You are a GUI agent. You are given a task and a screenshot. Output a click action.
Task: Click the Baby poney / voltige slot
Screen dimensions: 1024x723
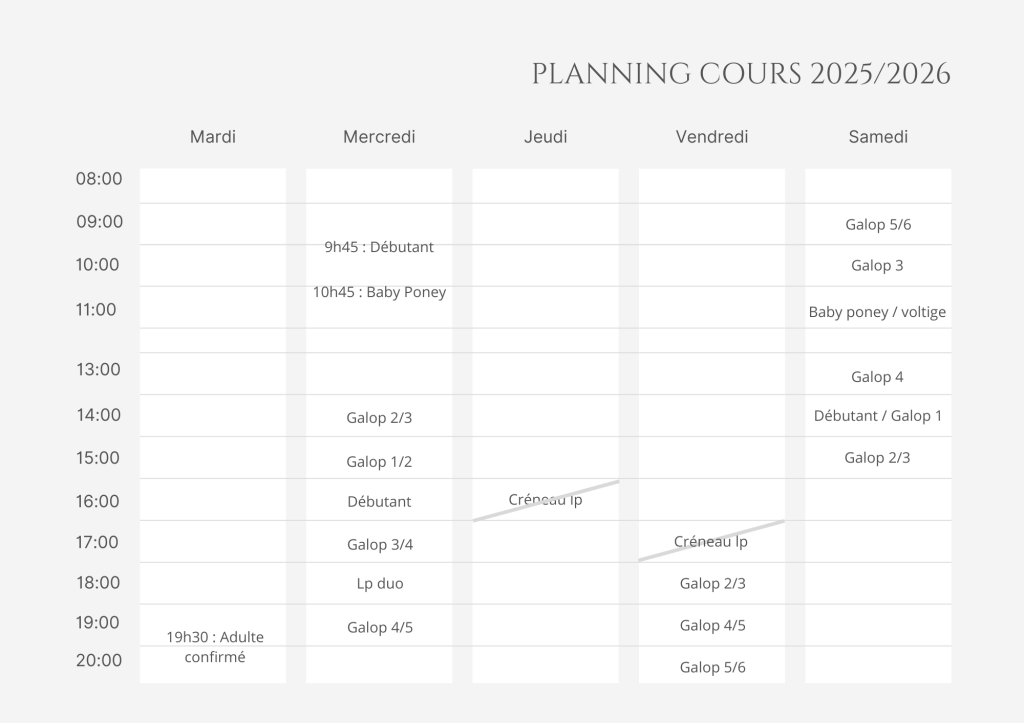coord(877,312)
